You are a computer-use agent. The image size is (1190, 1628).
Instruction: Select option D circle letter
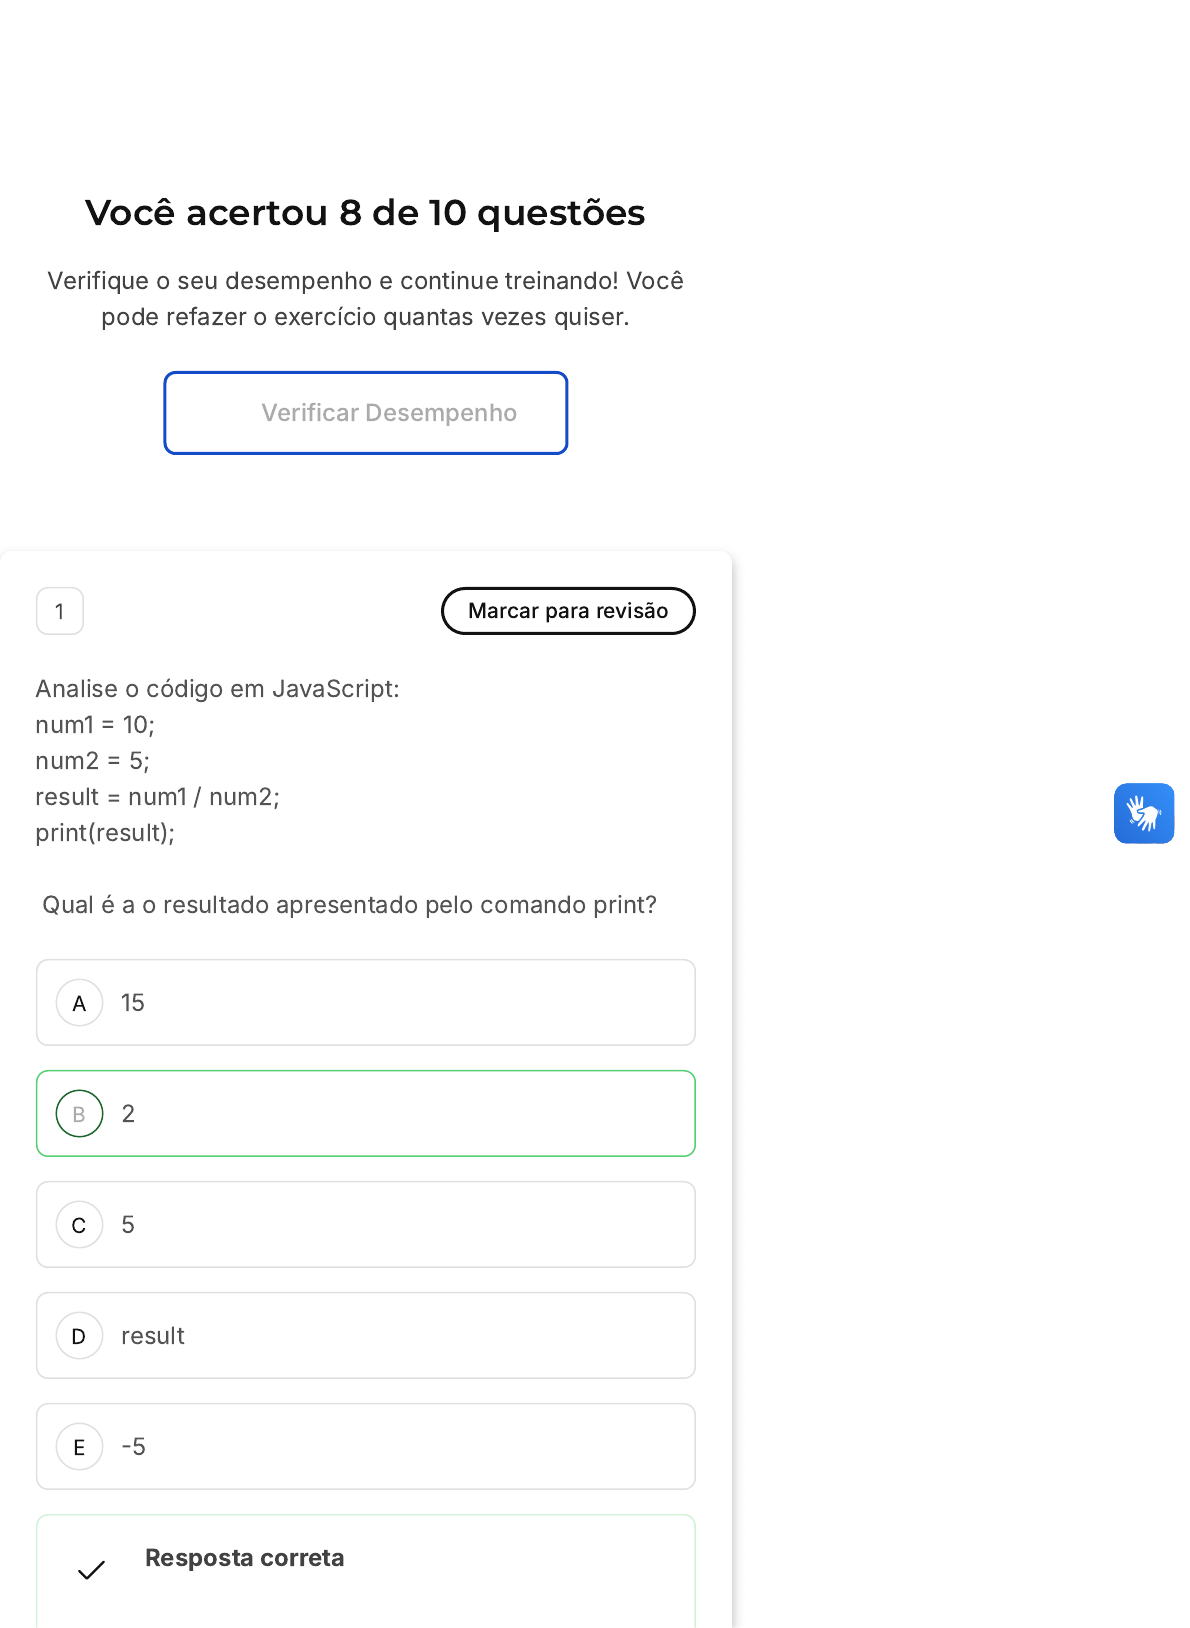point(80,1336)
